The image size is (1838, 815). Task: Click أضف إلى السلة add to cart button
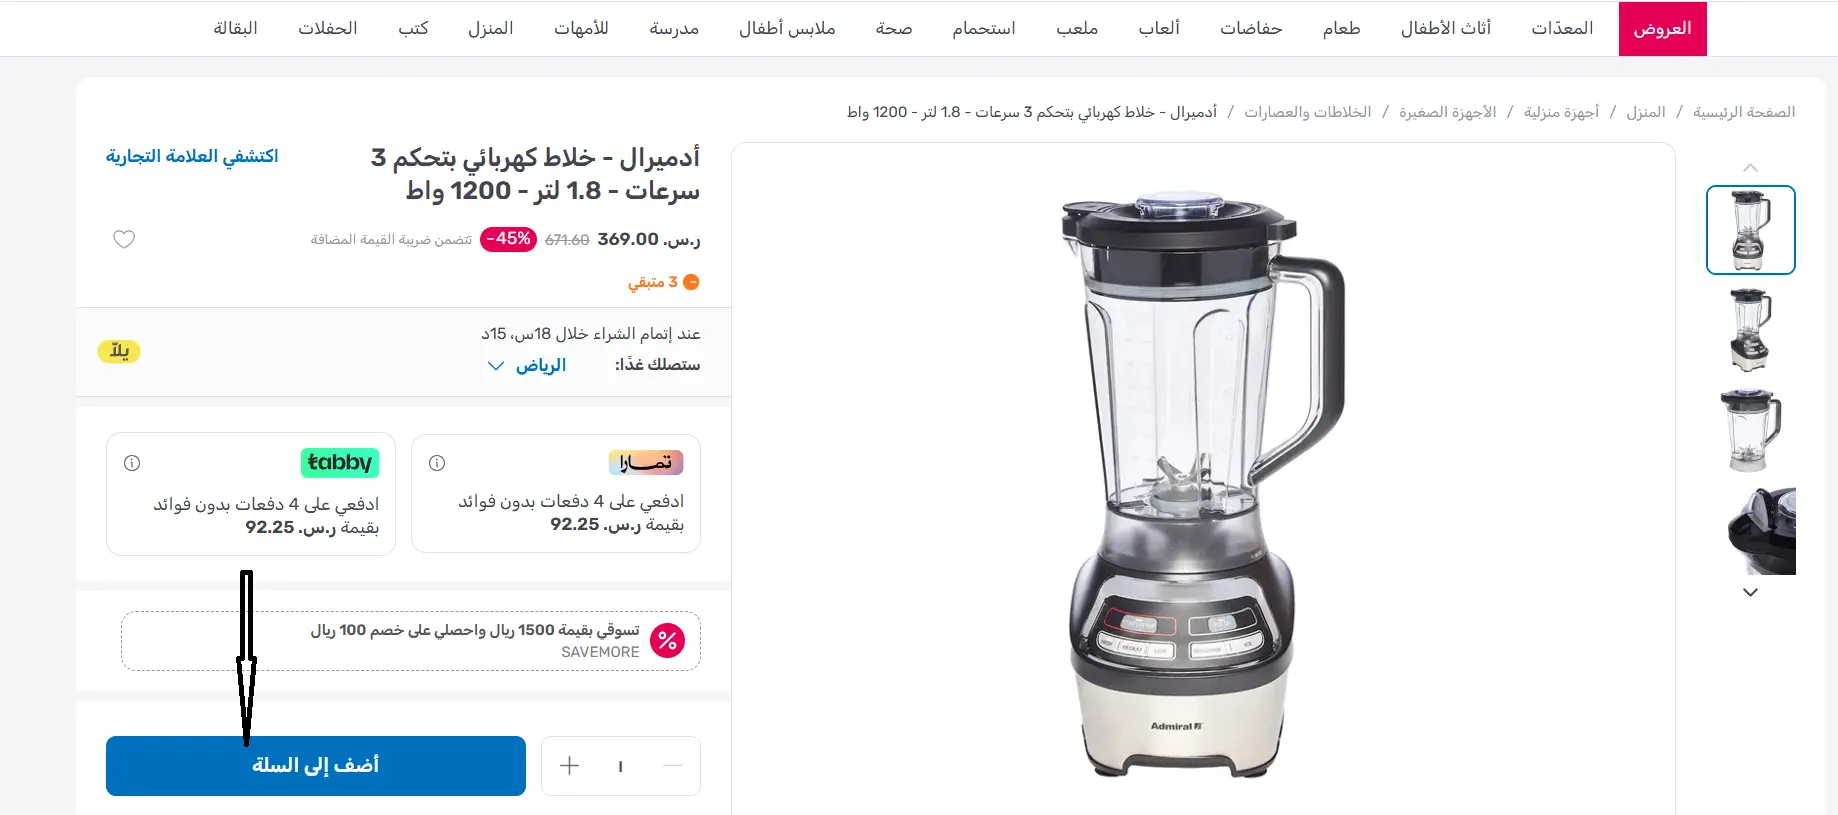pyautogui.click(x=316, y=766)
